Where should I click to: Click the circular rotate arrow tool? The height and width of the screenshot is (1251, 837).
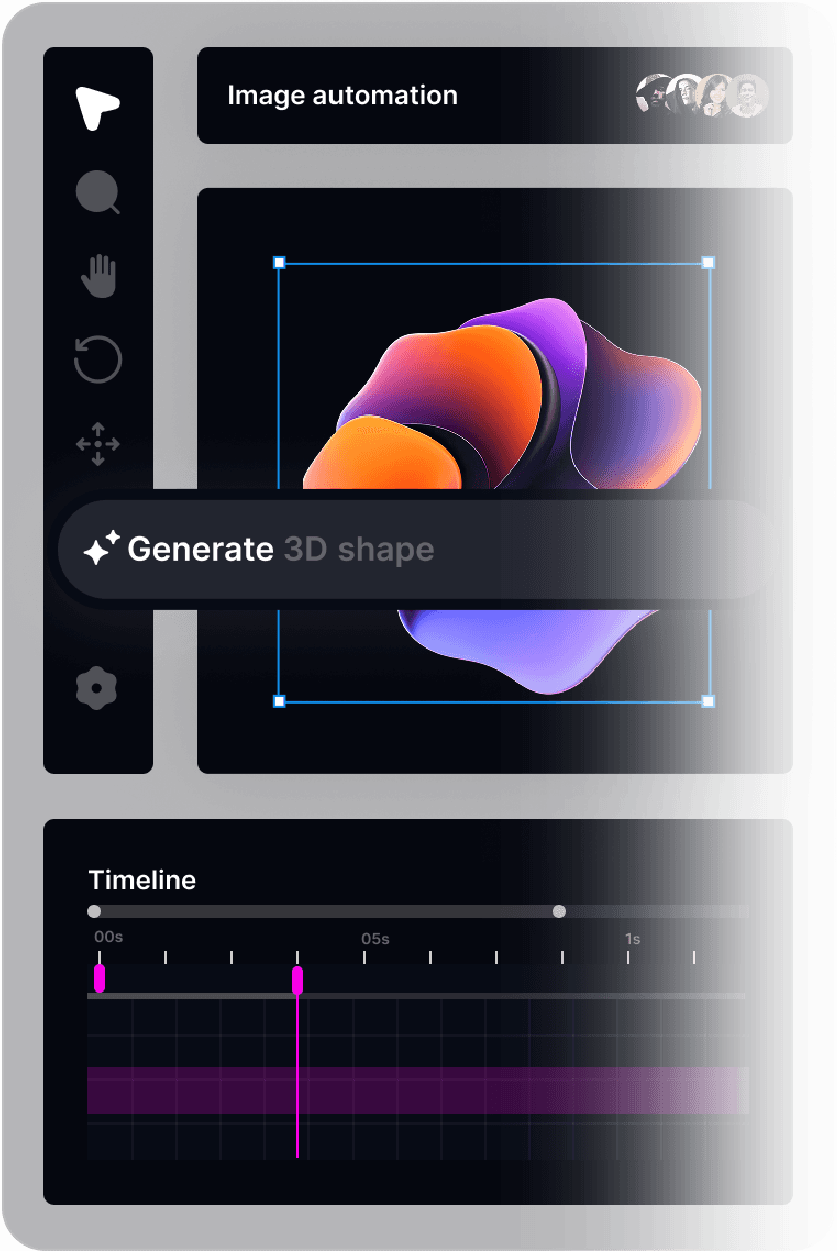click(x=98, y=360)
